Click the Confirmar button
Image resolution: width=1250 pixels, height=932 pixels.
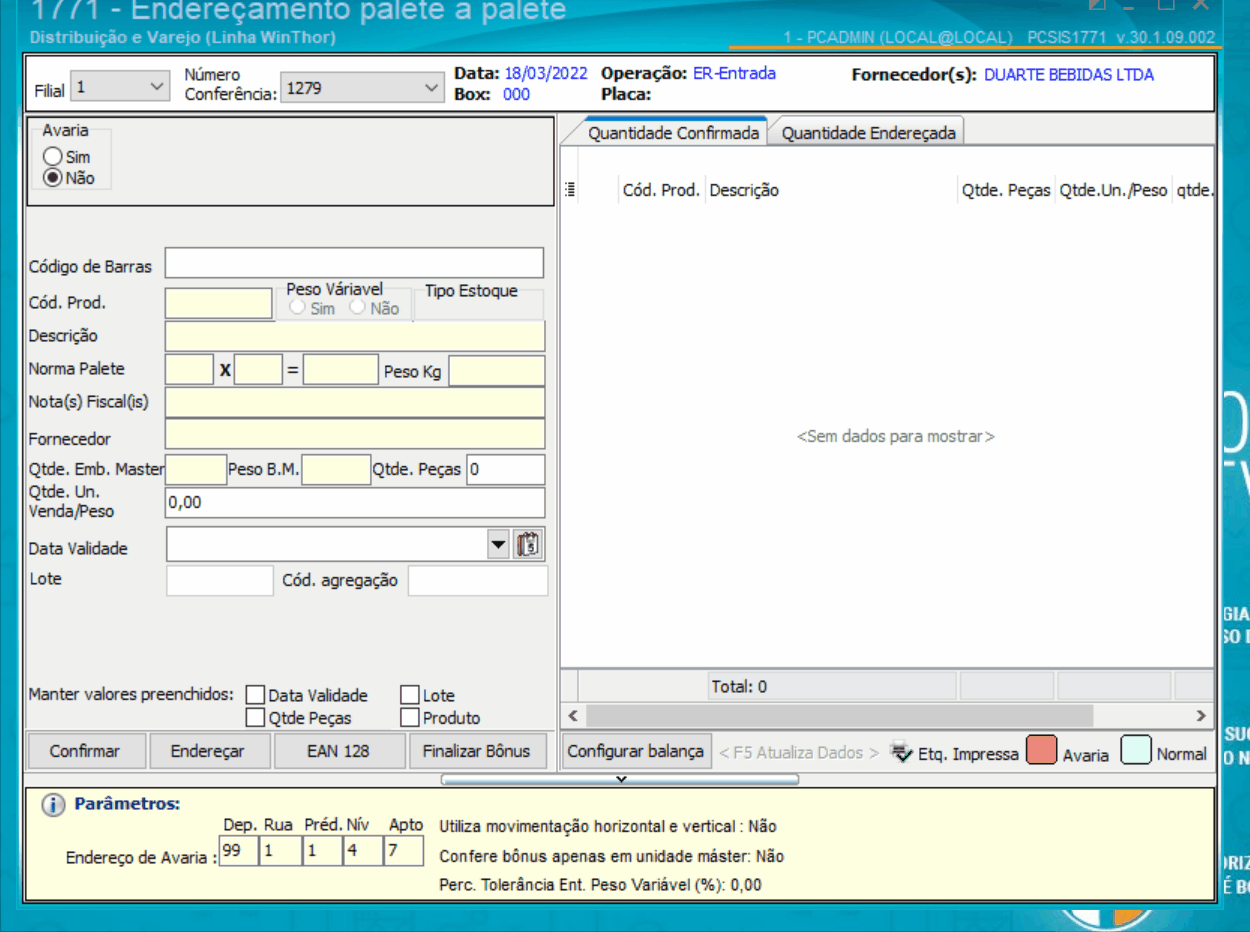tap(85, 751)
